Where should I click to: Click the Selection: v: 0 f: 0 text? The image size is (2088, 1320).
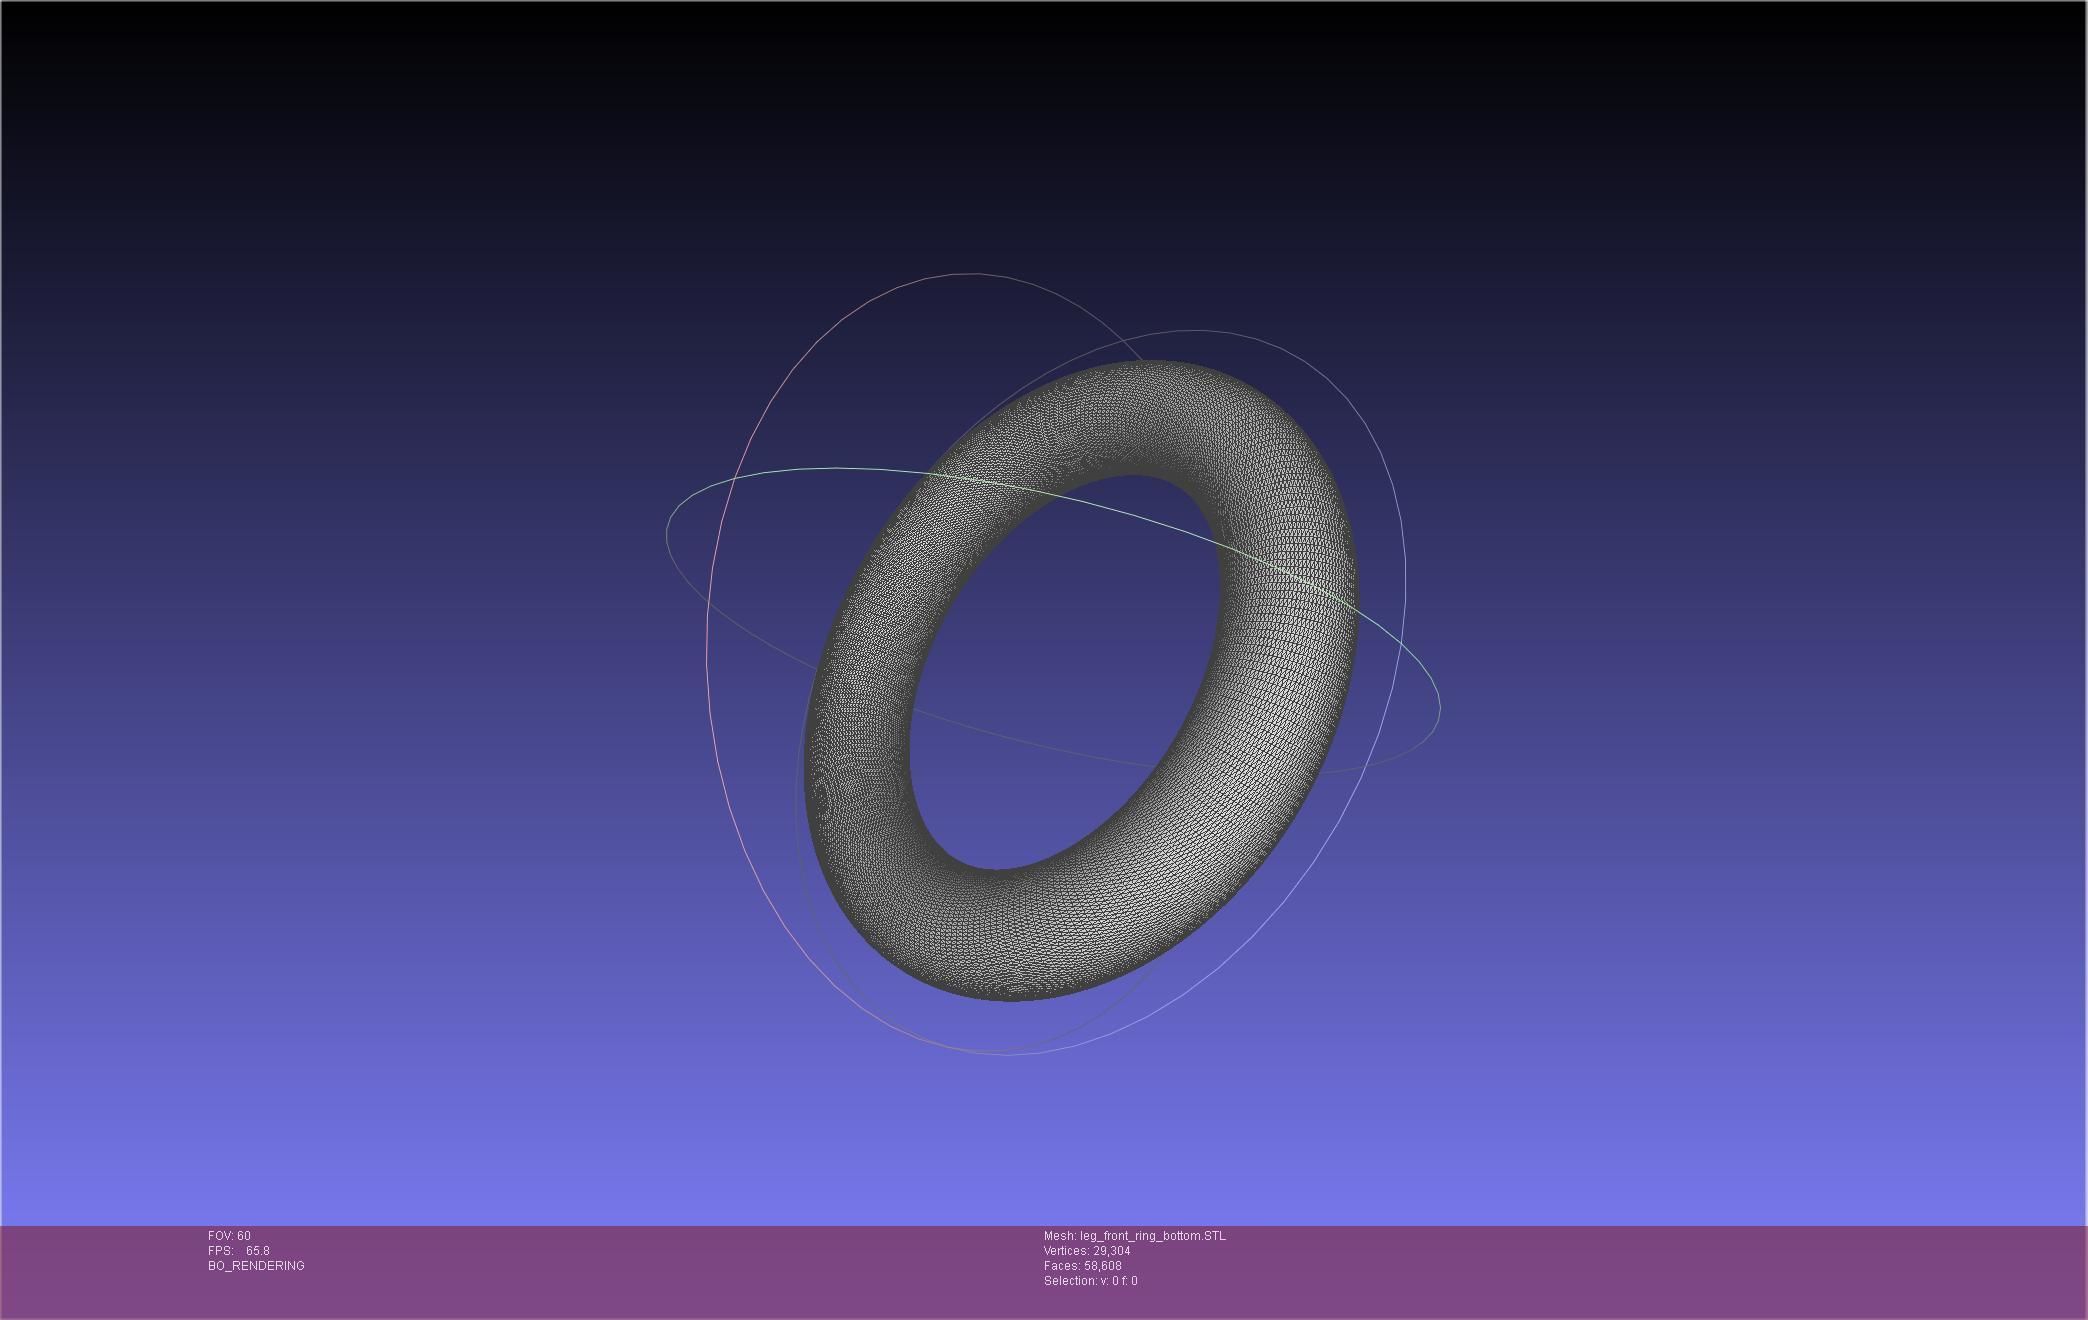[x=1090, y=1281]
